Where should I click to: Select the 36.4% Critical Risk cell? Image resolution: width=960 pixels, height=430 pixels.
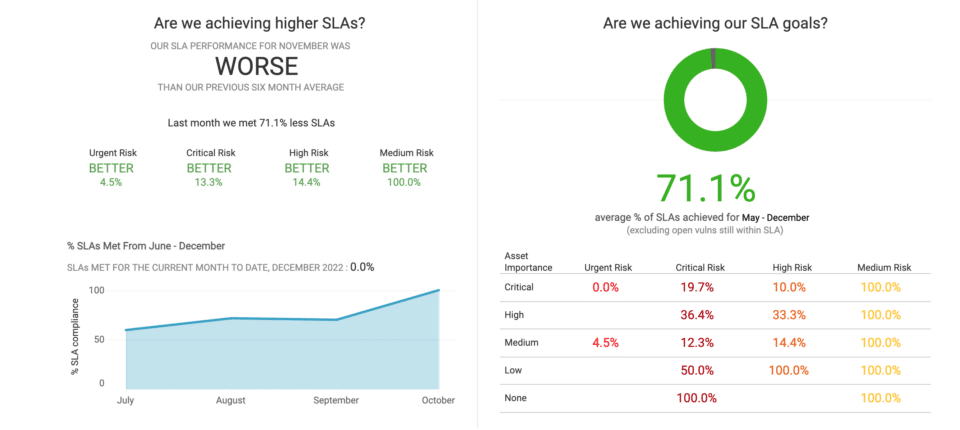[x=698, y=315]
